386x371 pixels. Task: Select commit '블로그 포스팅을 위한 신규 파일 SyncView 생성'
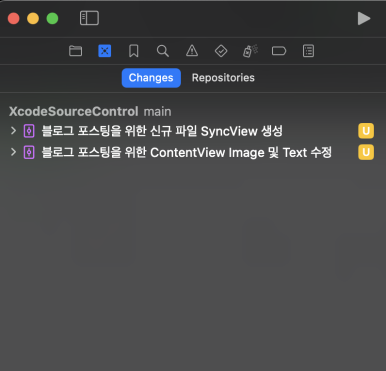[x=162, y=131]
